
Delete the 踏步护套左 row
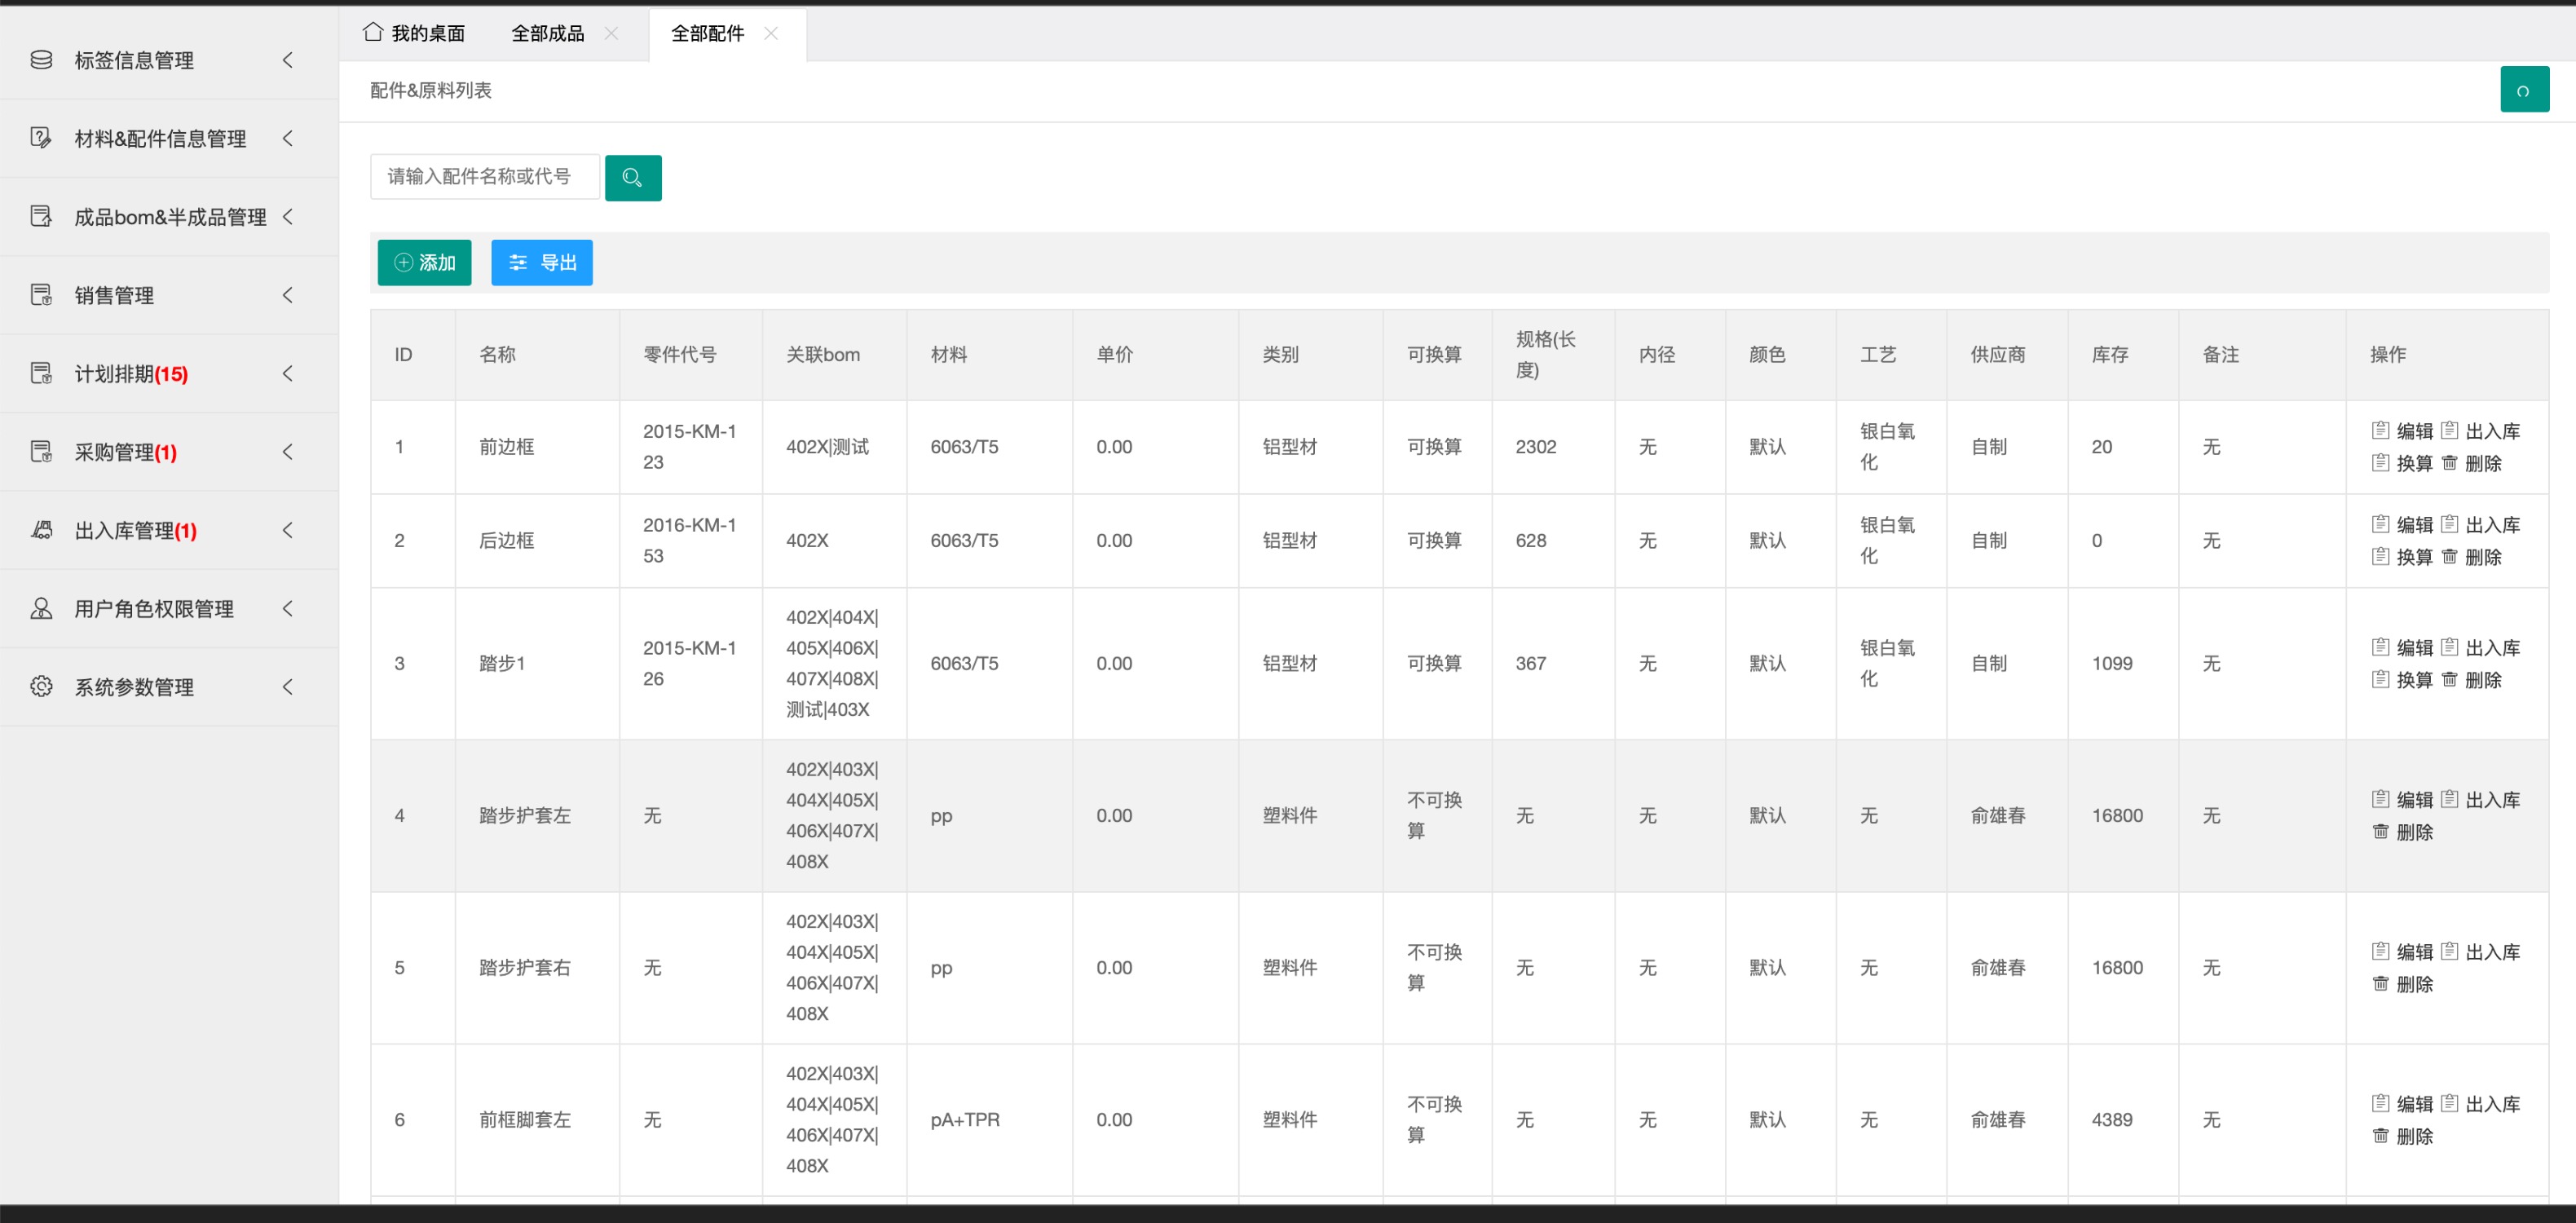coord(2402,831)
